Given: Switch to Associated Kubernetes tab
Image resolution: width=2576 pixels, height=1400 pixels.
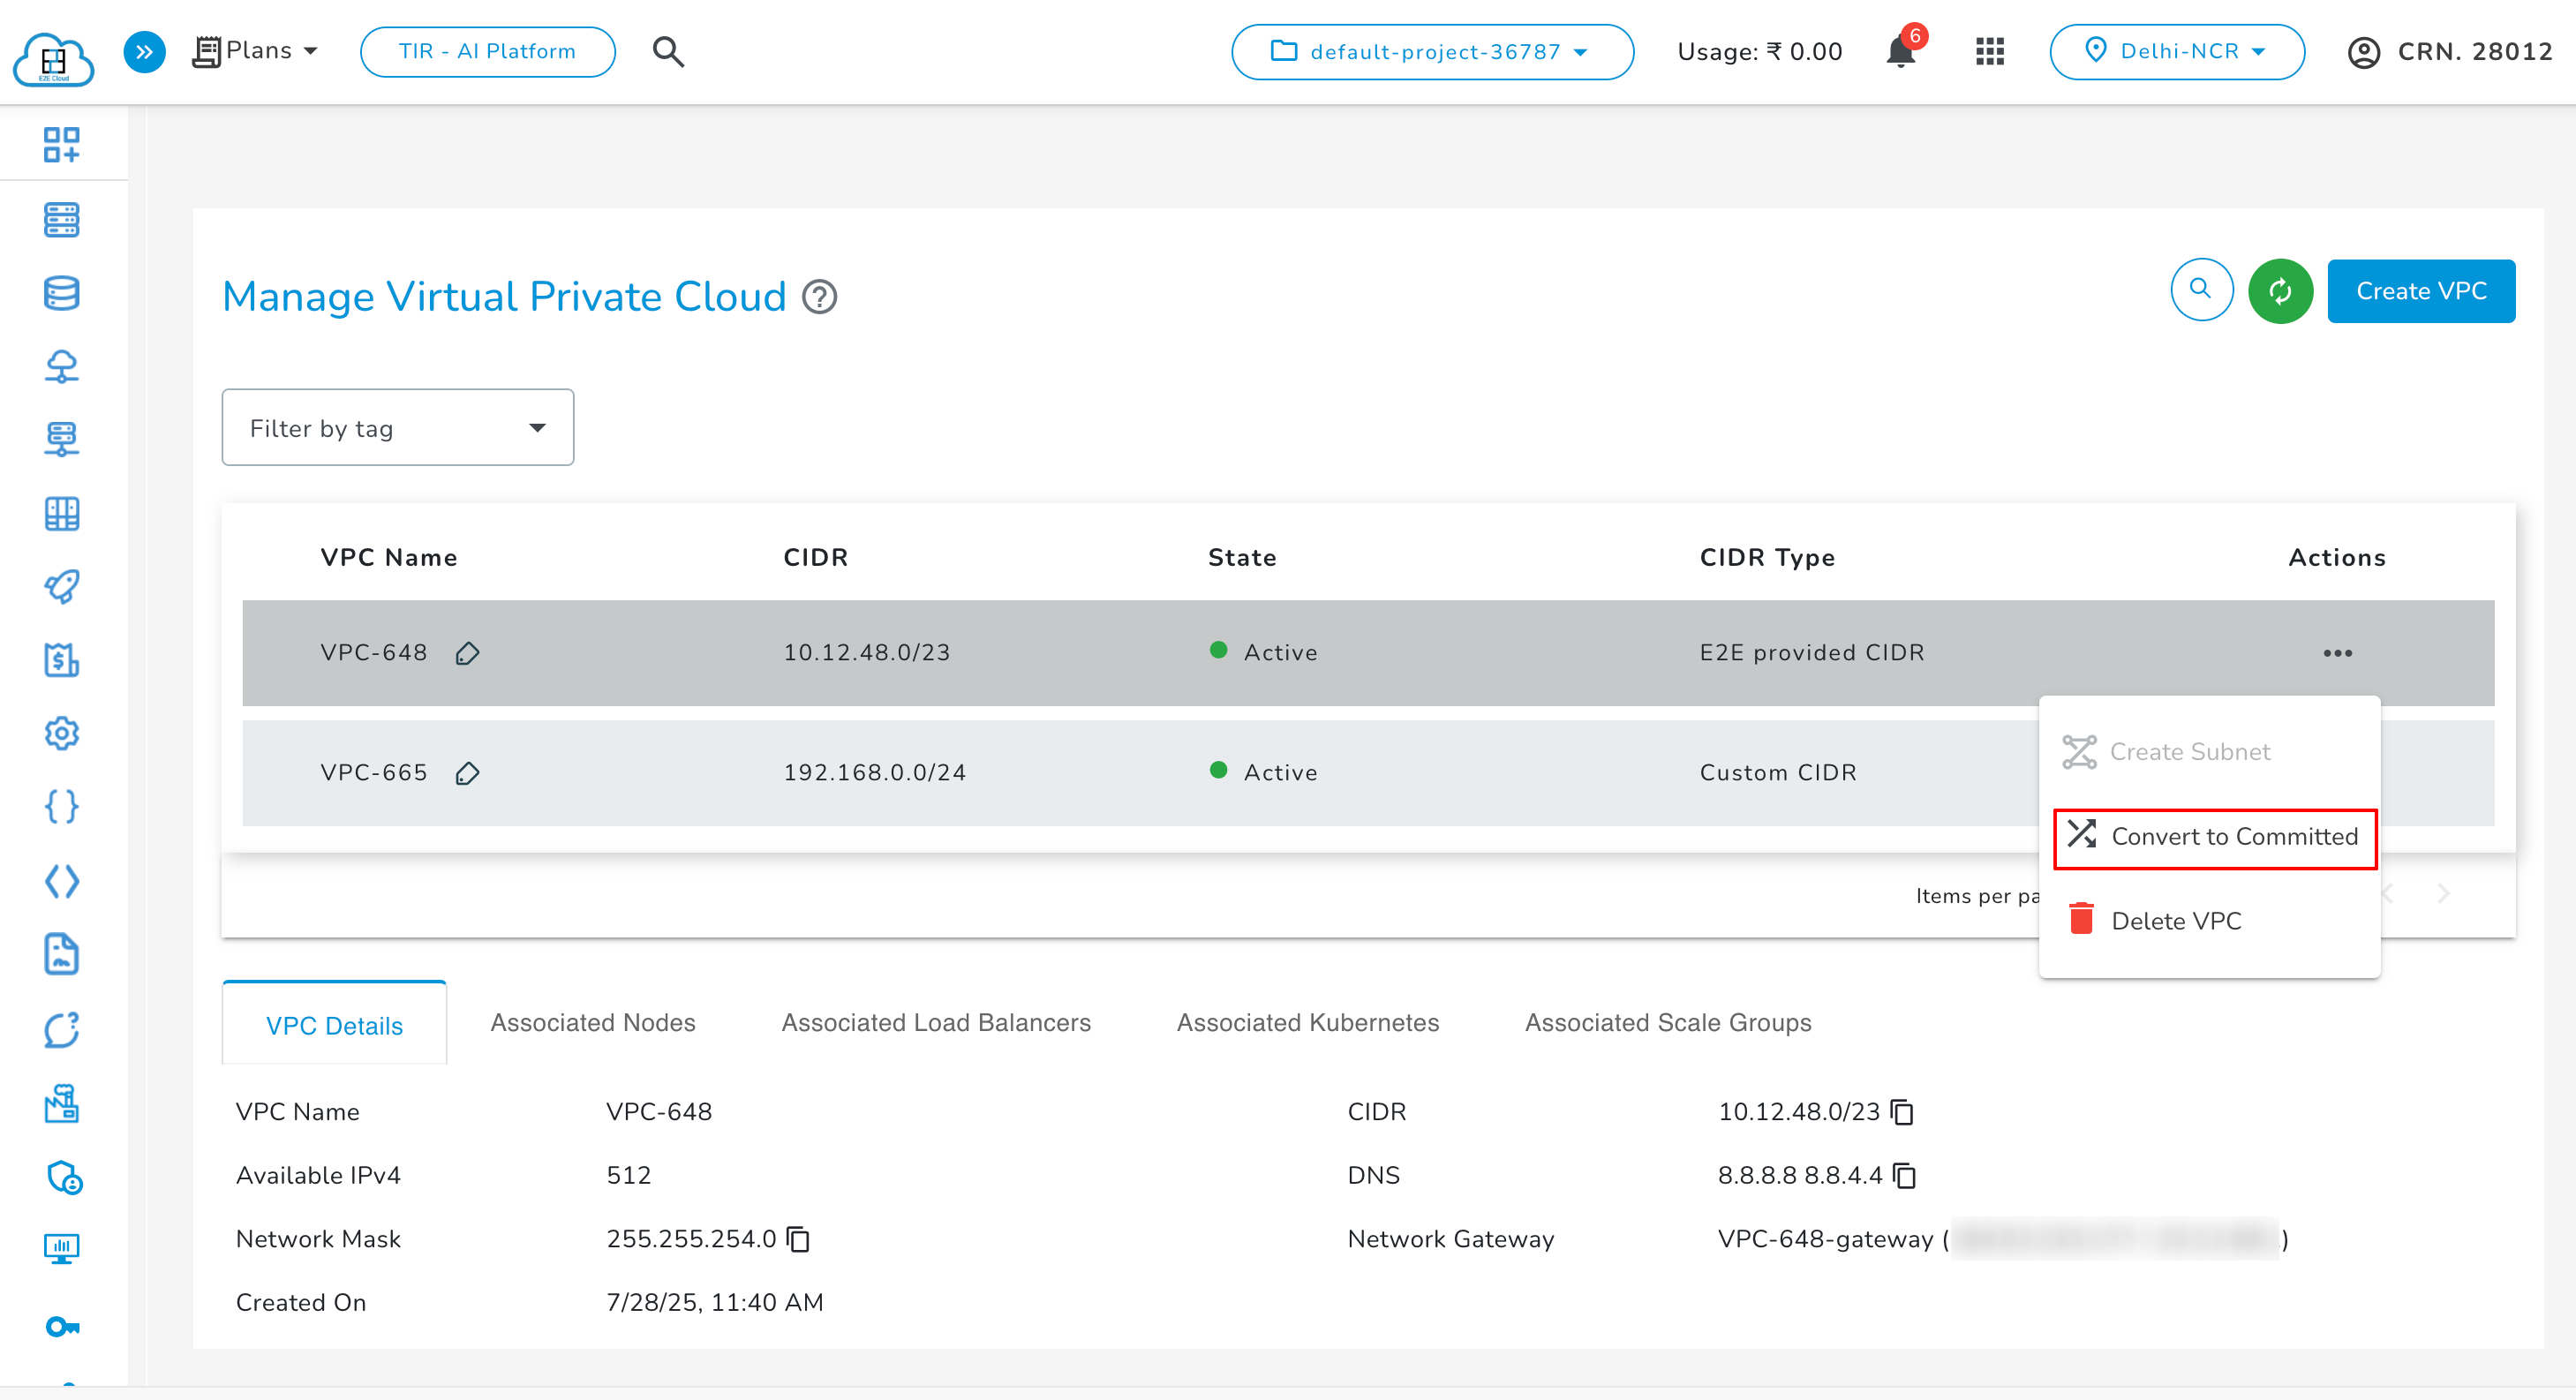Looking at the screenshot, I should tap(1307, 1023).
